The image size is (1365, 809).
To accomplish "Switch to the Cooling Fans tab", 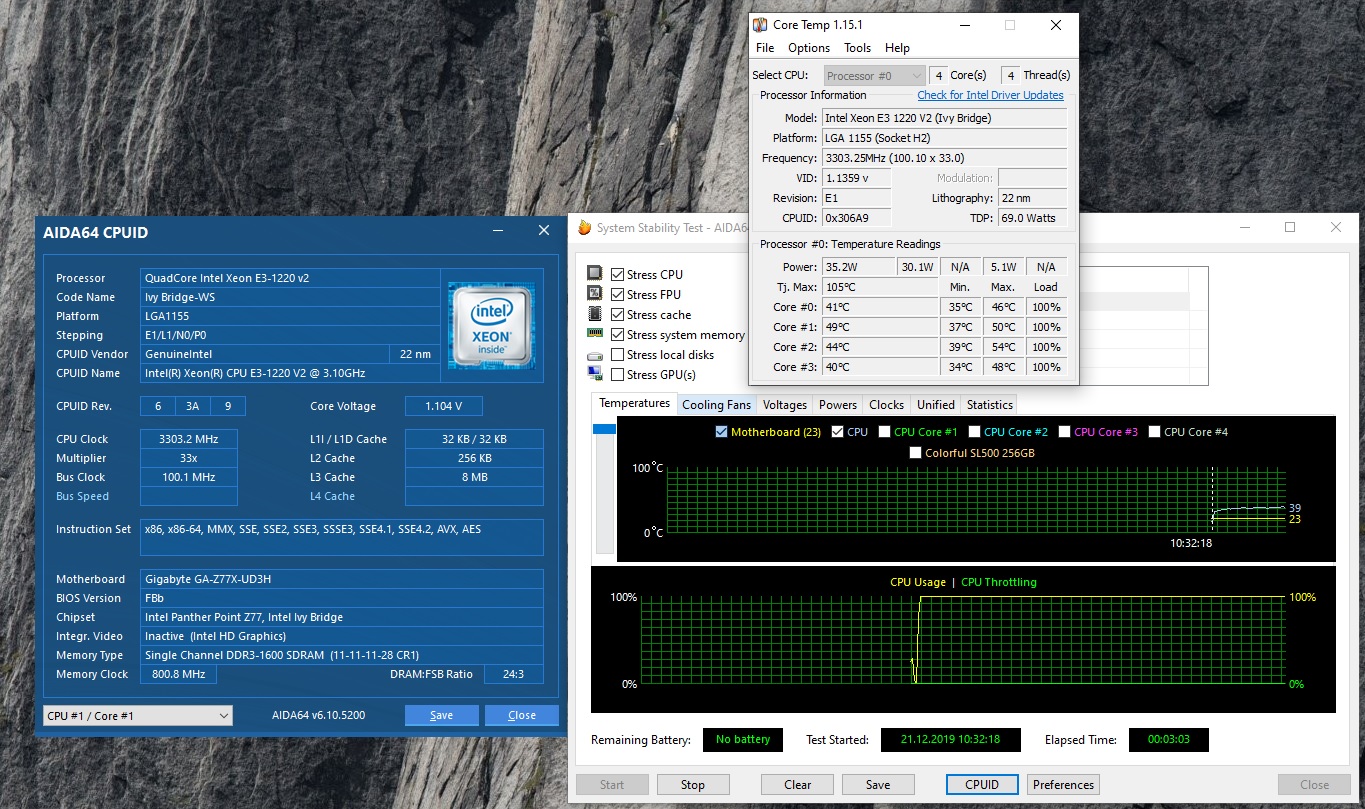I will pos(716,405).
